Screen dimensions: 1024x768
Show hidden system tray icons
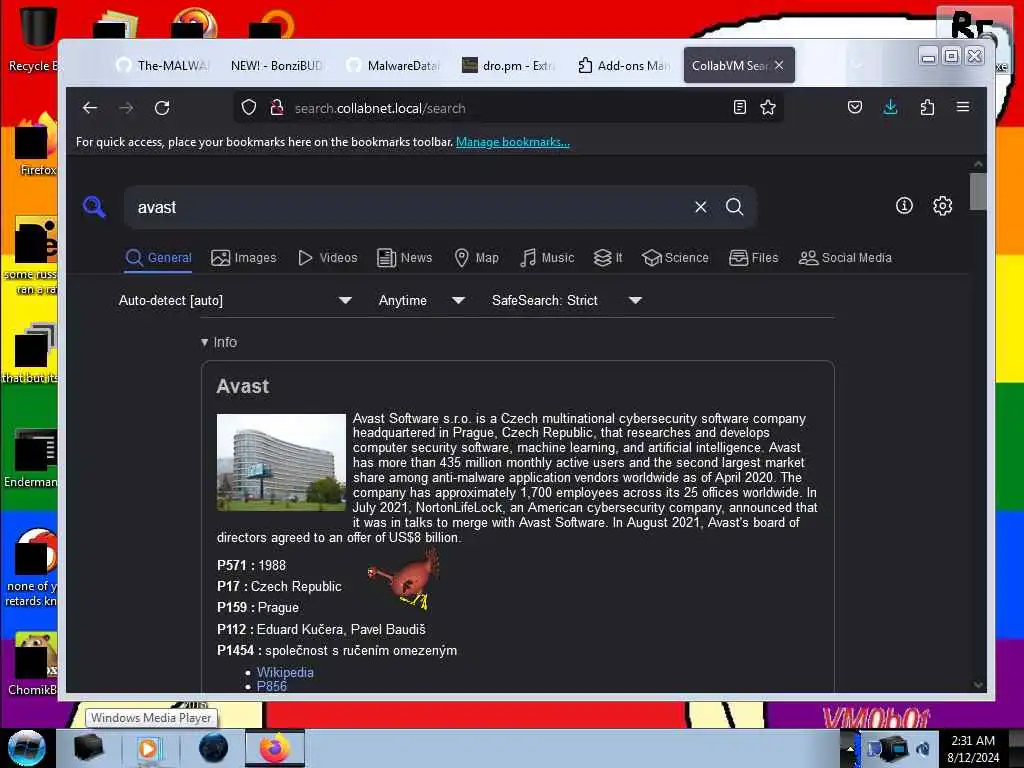(850, 748)
